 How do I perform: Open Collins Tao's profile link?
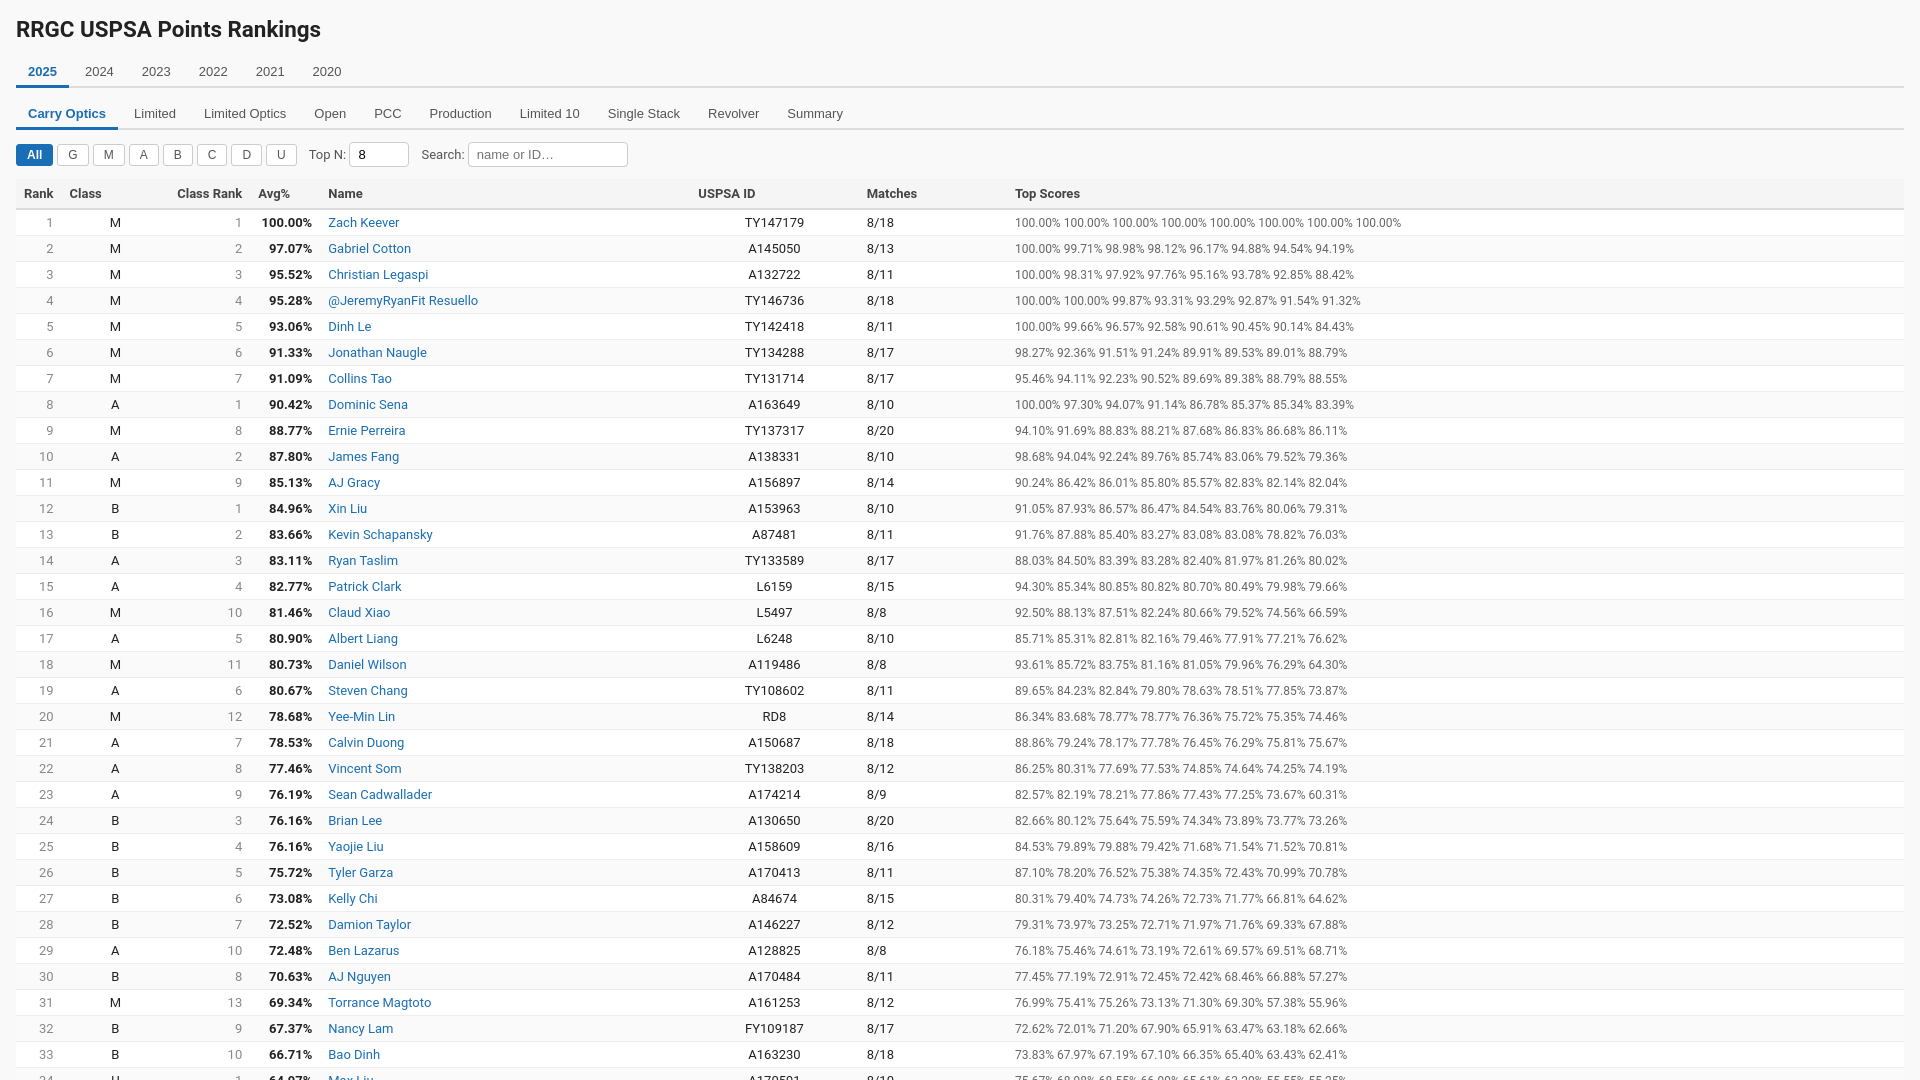coord(360,379)
